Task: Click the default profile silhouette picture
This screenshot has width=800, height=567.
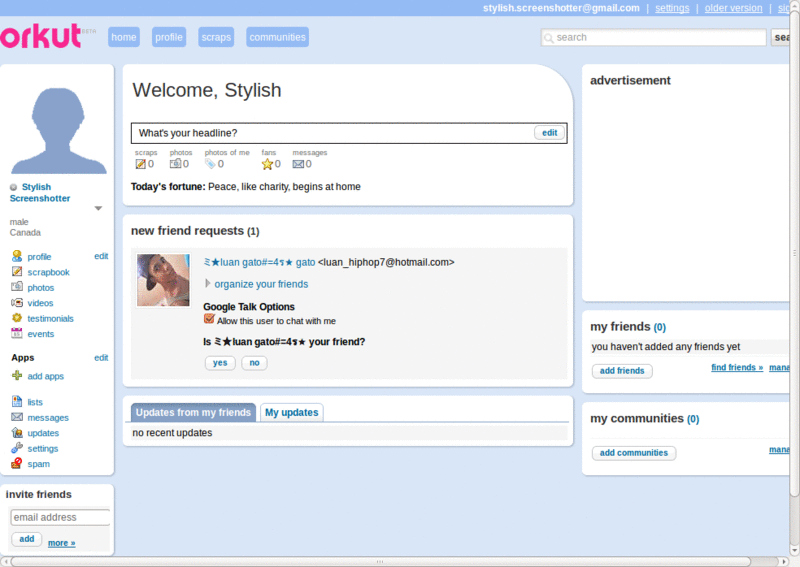Action: click(x=59, y=131)
